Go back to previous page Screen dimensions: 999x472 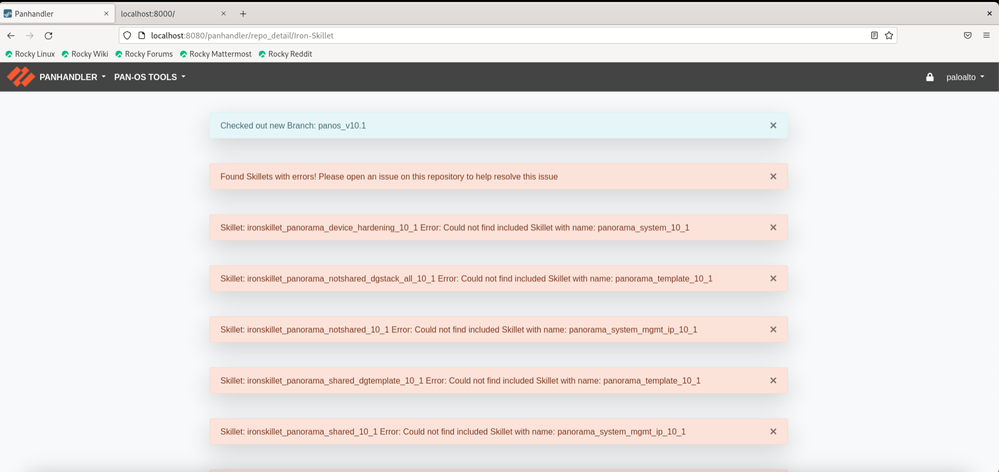point(11,35)
